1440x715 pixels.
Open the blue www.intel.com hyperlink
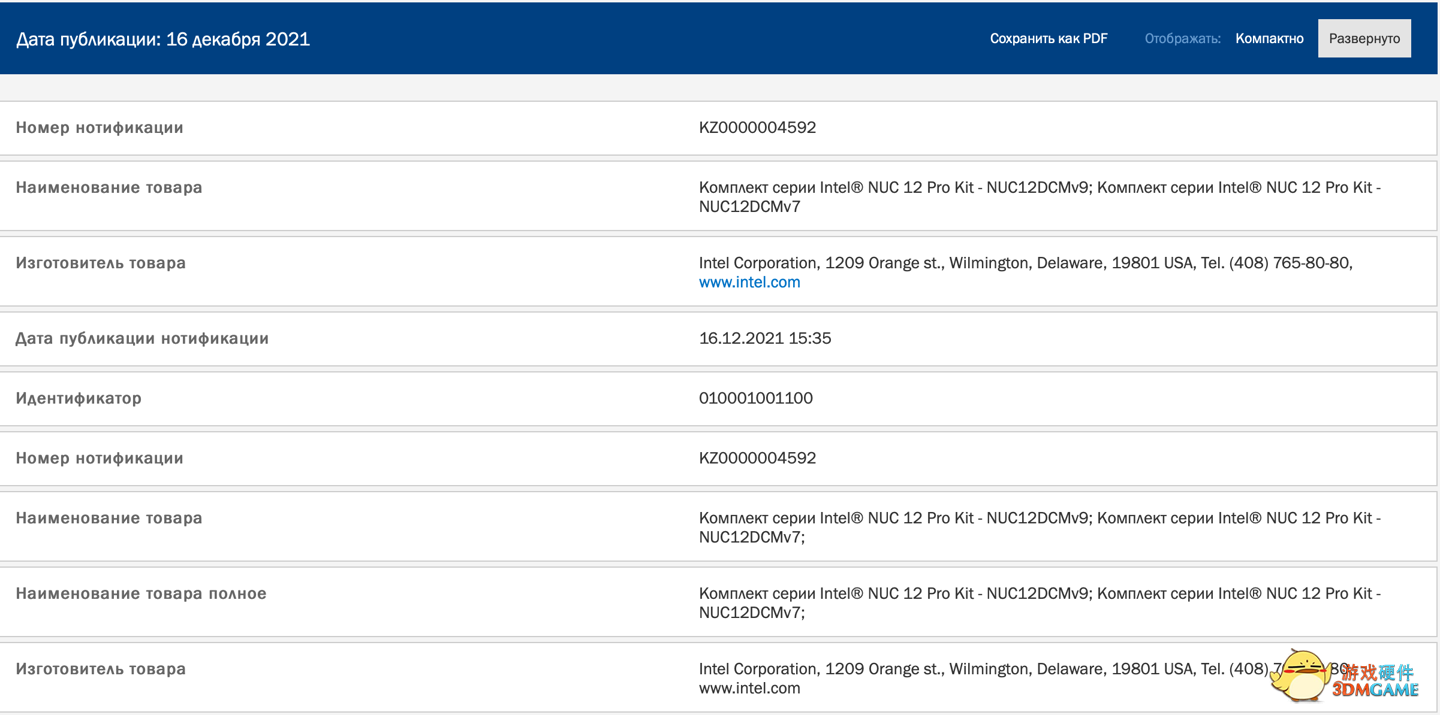click(x=749, y=282)
